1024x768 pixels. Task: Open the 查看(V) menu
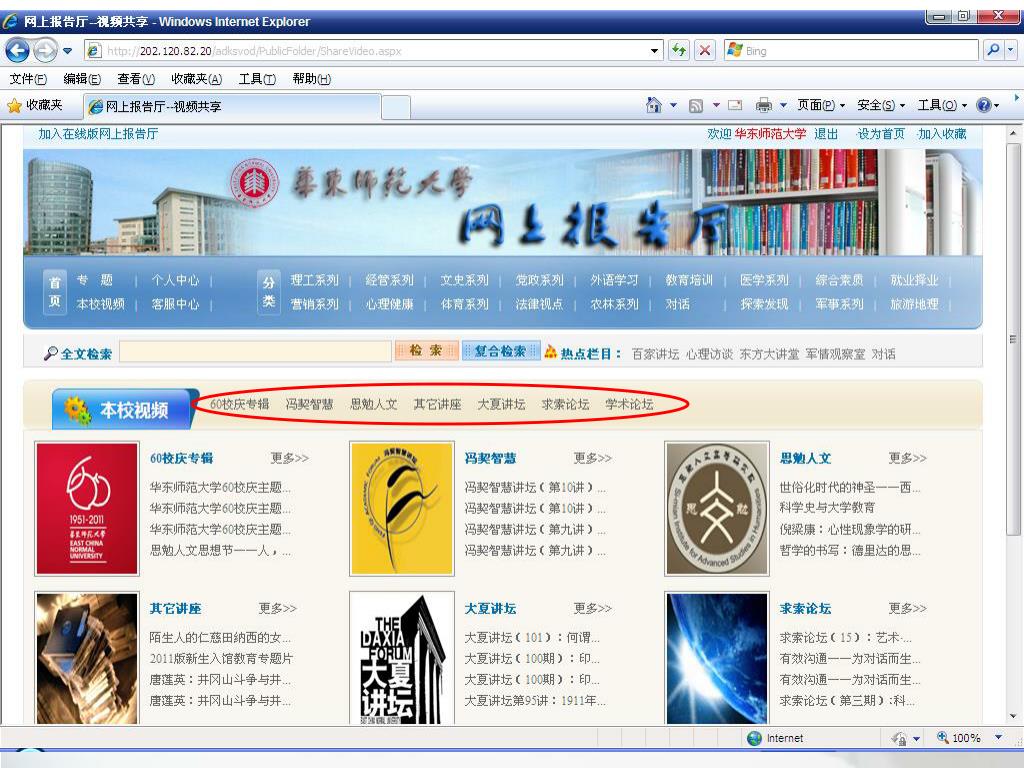136,79
